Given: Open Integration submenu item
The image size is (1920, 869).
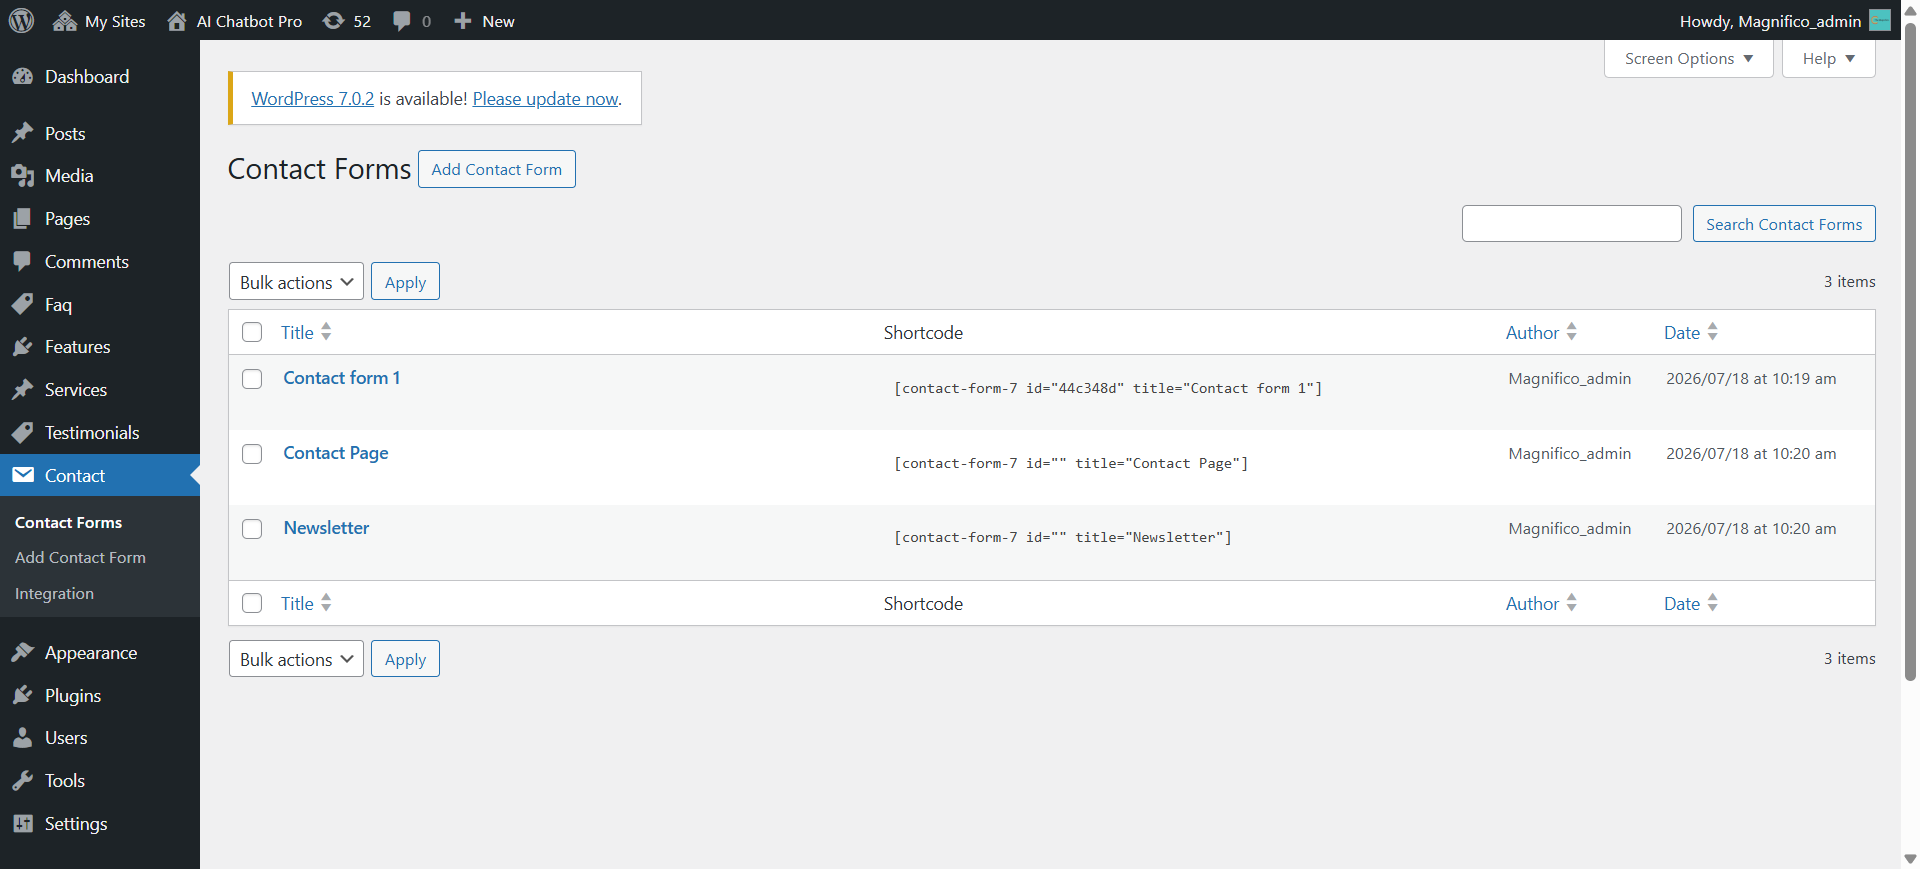Looking at the screenshot, I should [54, 594].
